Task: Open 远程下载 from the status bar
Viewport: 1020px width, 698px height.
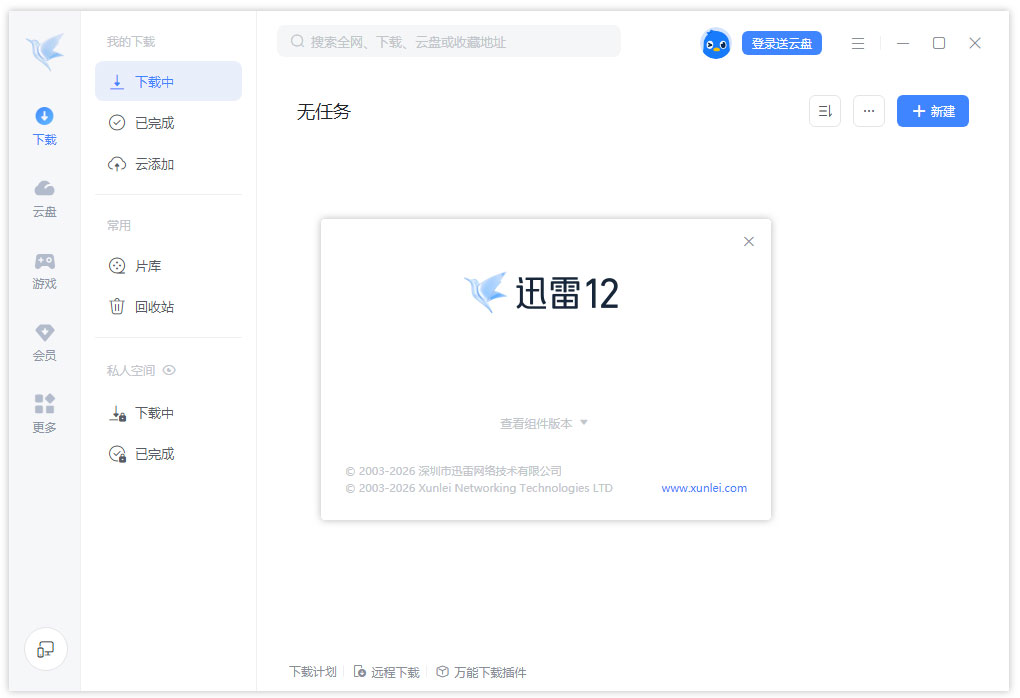Action: (x=386, y=671)
